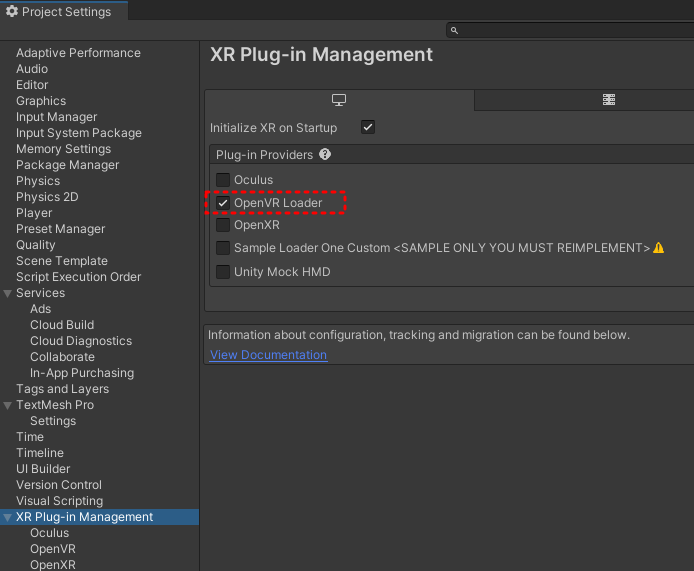The image size is (694, 571).
Task: Open Version Control settings
Action: click(59, 485)
